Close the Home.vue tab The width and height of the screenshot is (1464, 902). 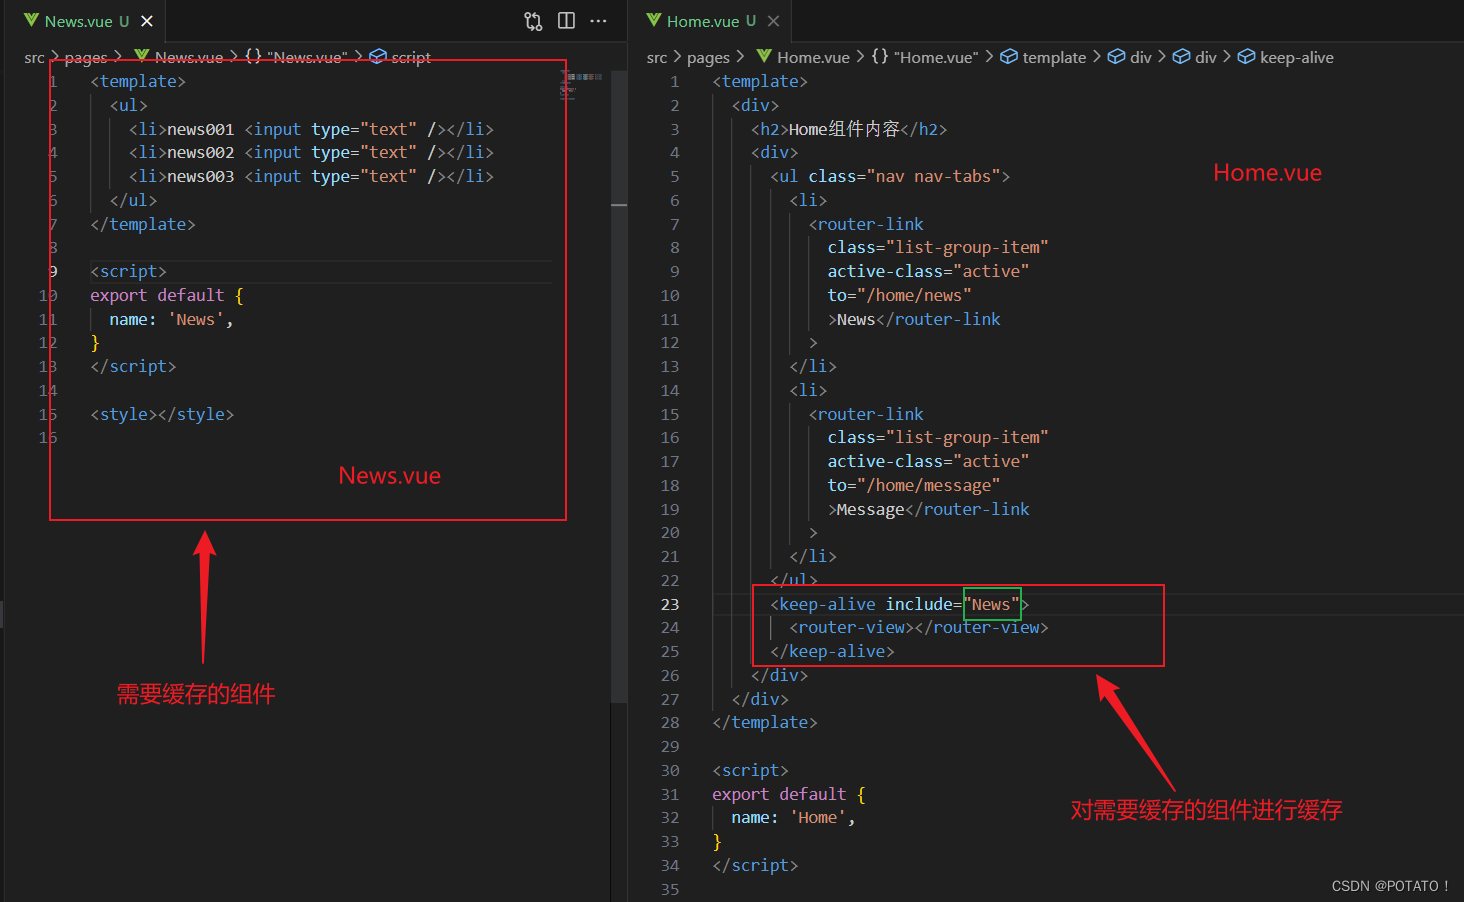point(773,21)
